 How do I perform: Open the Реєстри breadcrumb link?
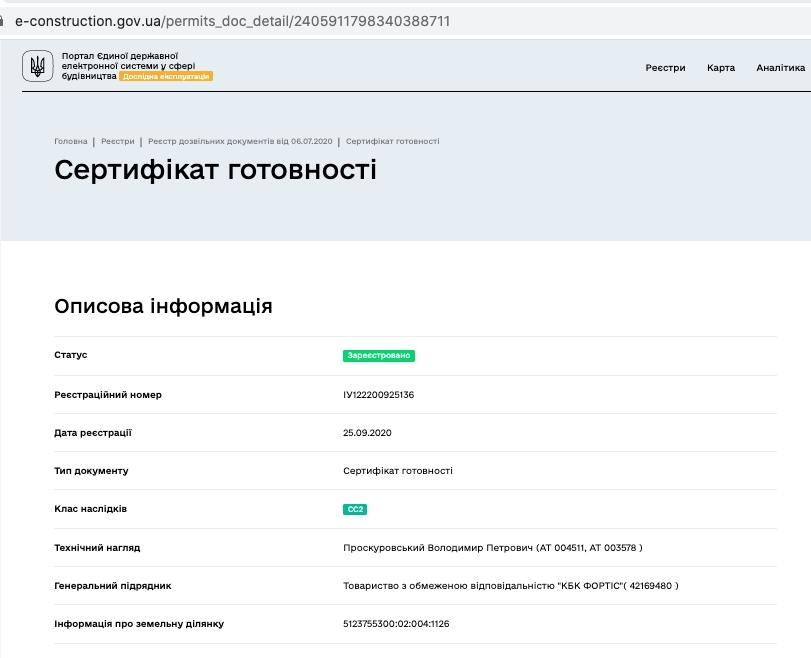[x=117, y=141]
